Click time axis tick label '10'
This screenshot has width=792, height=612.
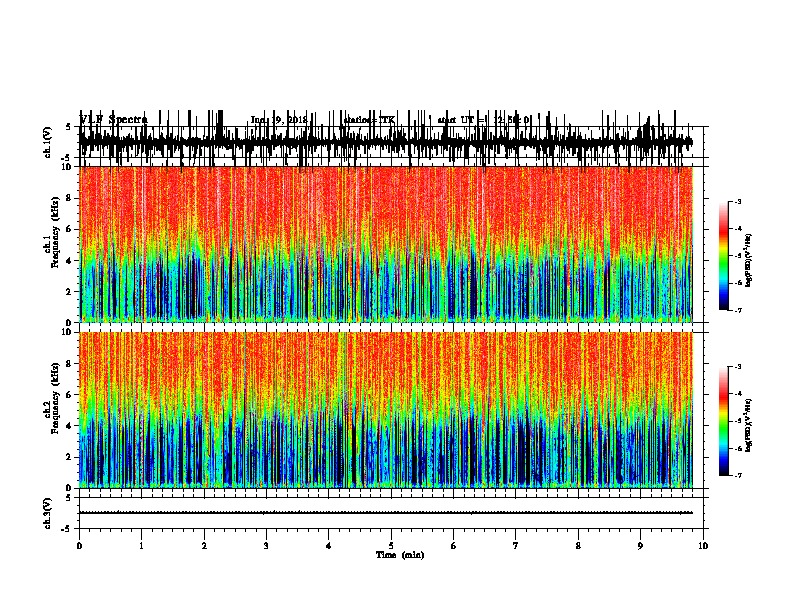pyautogui.click(x=703, y=546)
